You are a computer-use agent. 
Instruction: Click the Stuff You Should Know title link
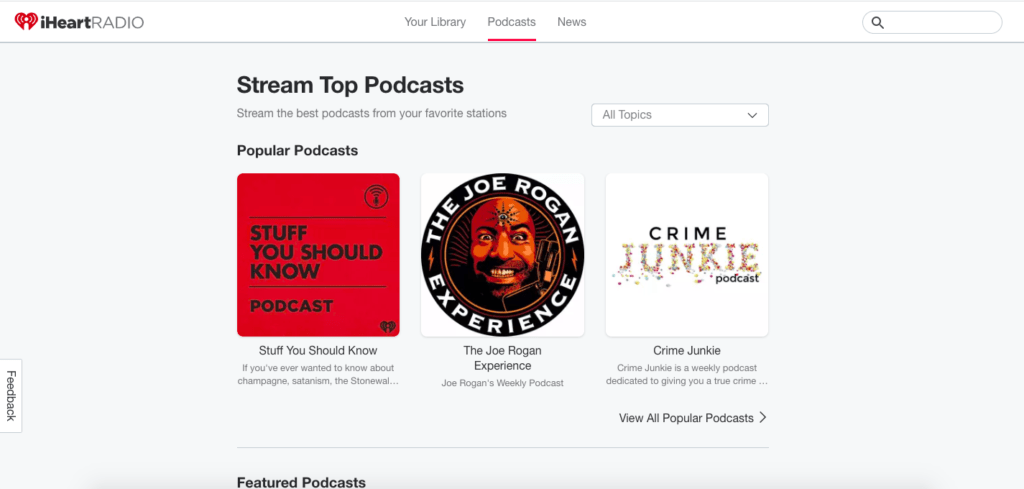click(318, 351)
